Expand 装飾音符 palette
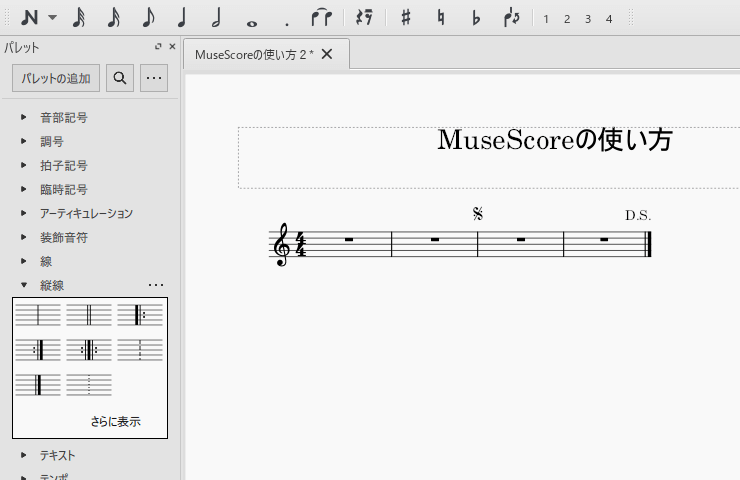The image size is (740, 480). tap(24, 237)
